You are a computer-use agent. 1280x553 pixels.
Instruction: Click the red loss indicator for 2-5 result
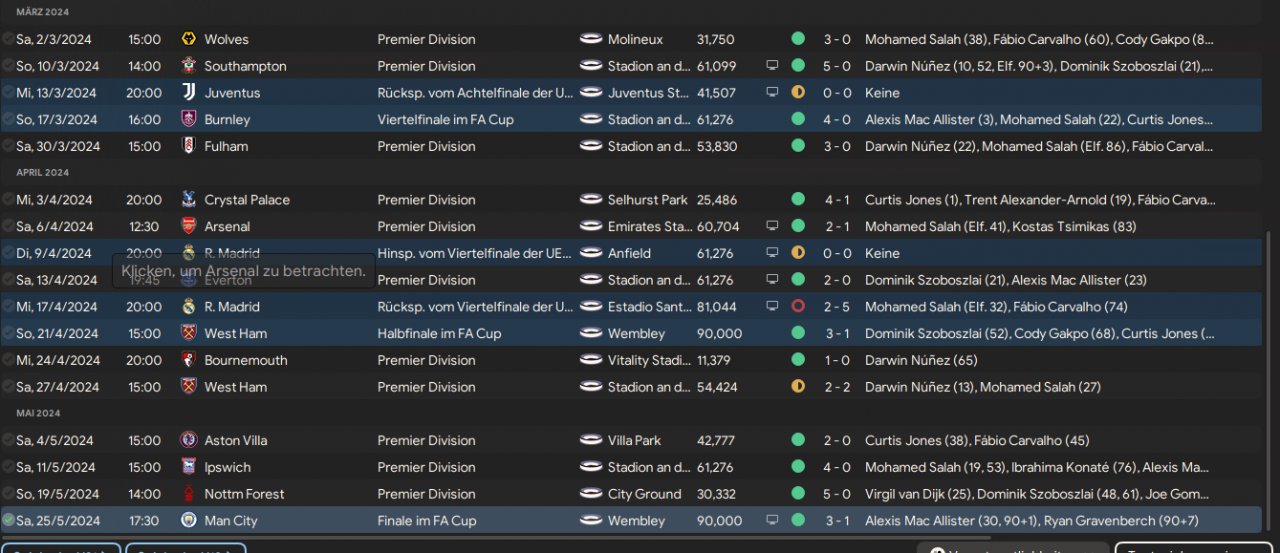[798, 307]
